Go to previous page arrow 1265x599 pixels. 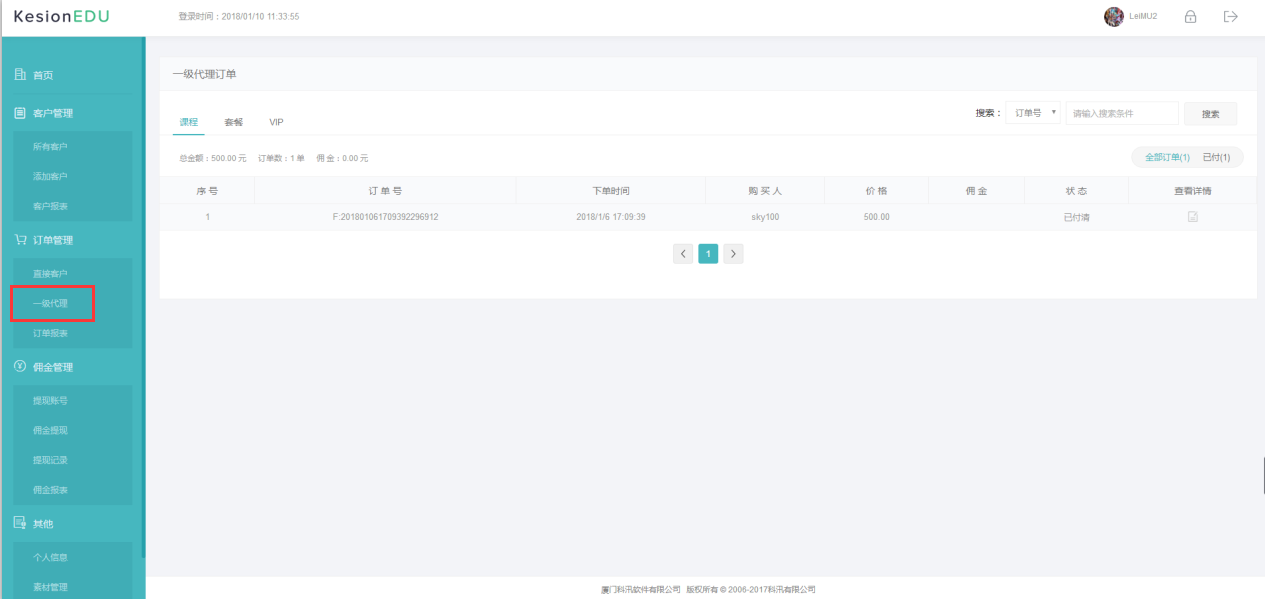[683, 254]
